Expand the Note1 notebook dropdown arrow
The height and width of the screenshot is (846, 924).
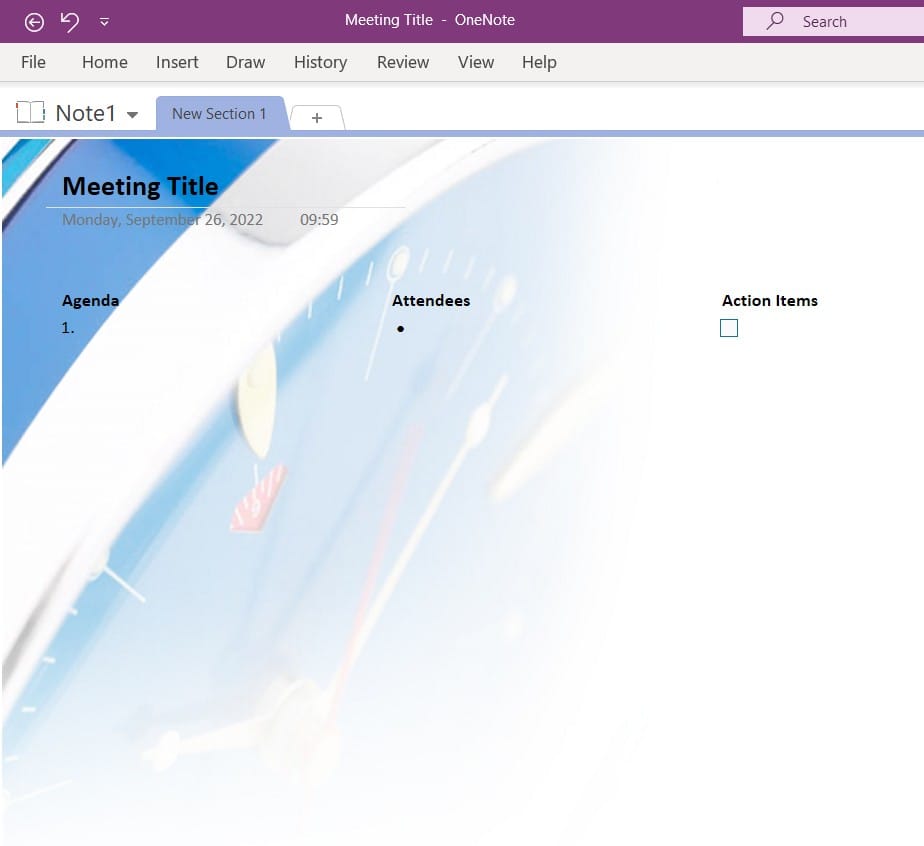132,115
